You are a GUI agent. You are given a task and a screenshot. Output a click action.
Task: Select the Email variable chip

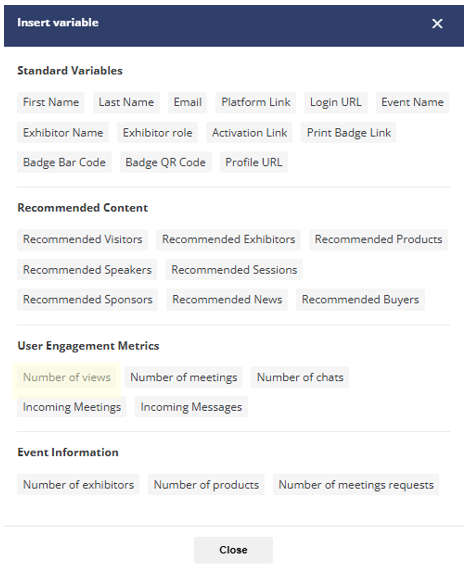[x=187, y=103]
